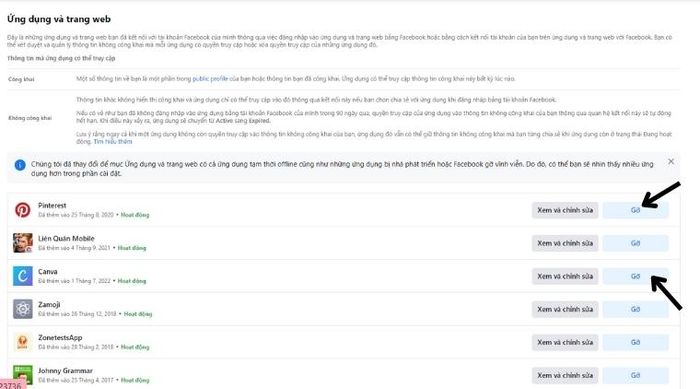Image resolution: width=700 pixels, height=389 pixels.
Task: Select the Zamoji app name
Action: pos(49,305)
